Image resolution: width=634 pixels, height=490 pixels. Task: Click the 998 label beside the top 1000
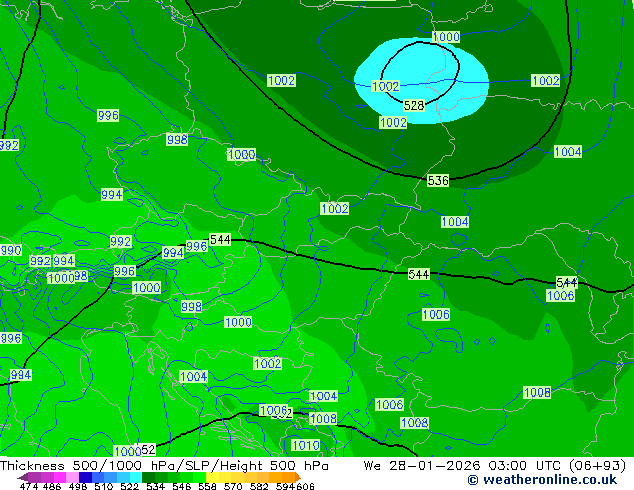coord(177,140)
